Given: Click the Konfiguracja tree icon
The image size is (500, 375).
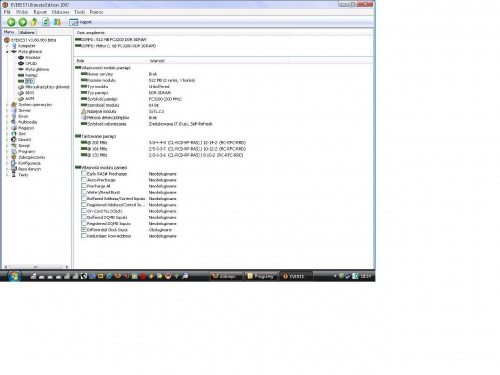Looking at the screenshot, I should 14,163.
